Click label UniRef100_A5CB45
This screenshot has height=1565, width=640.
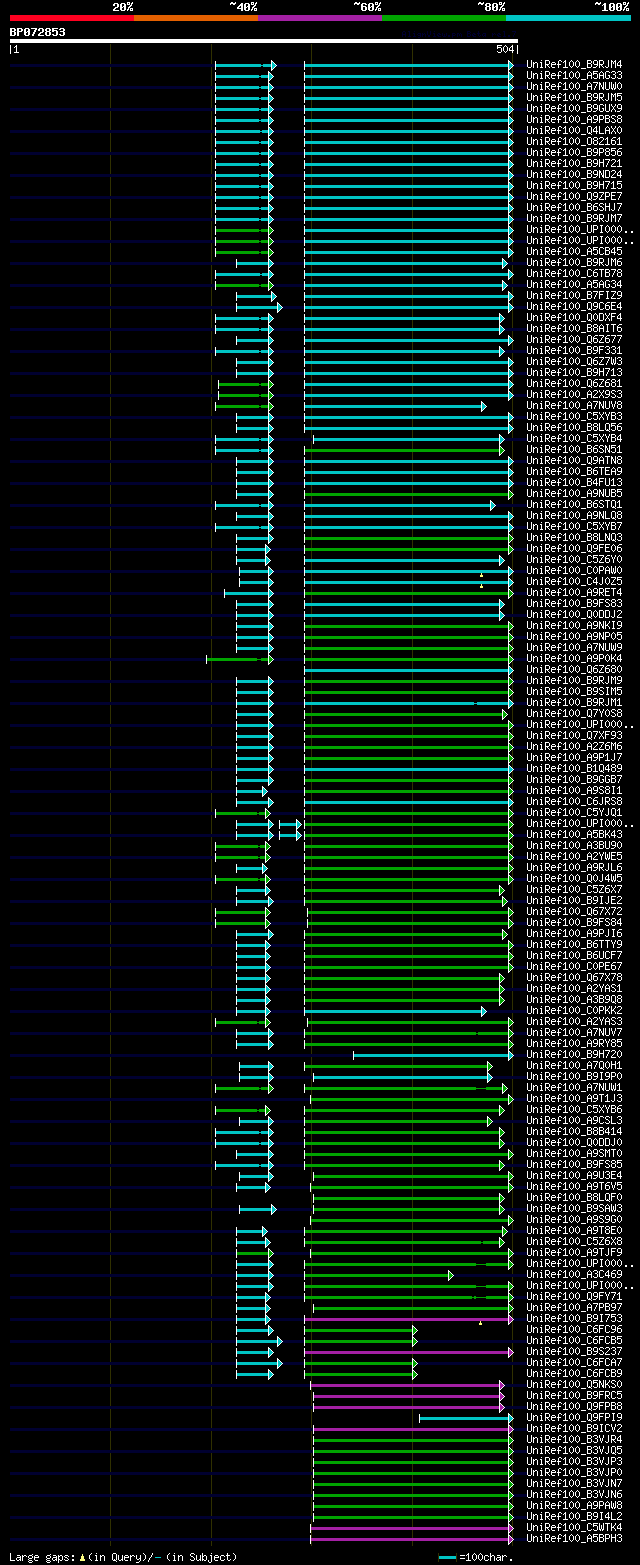point(574,251)
